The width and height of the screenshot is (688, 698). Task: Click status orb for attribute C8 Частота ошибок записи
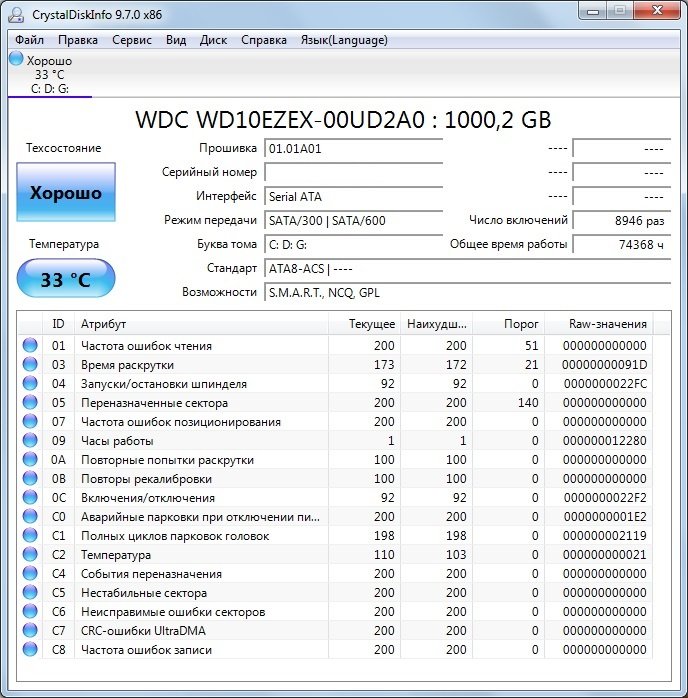point(30,650)
